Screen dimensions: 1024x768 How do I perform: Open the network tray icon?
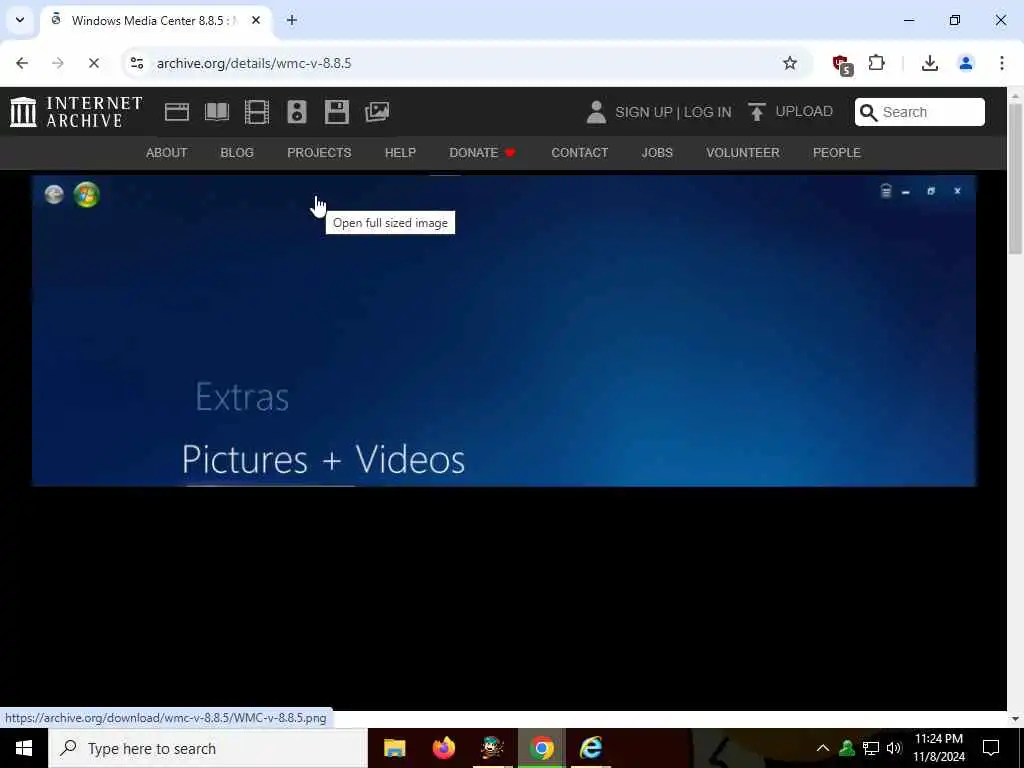pos(871,748)
